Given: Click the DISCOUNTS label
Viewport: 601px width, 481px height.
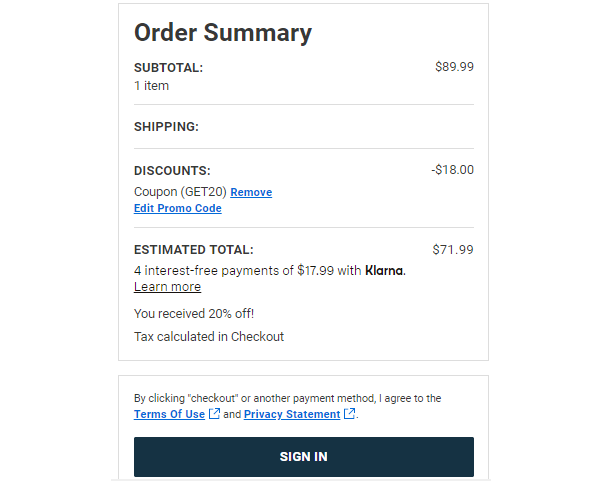Looking at the screenshot, I should [x=172, y=171].
